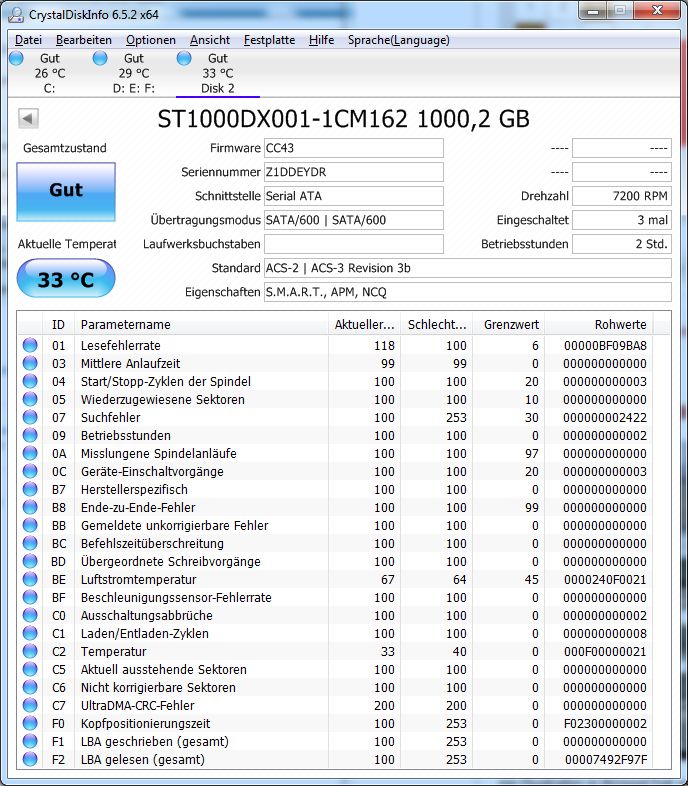Click status icon for Gemeldete unkorrigierbare Fehler
Viewport: 688px width, 786px height.
30,525
